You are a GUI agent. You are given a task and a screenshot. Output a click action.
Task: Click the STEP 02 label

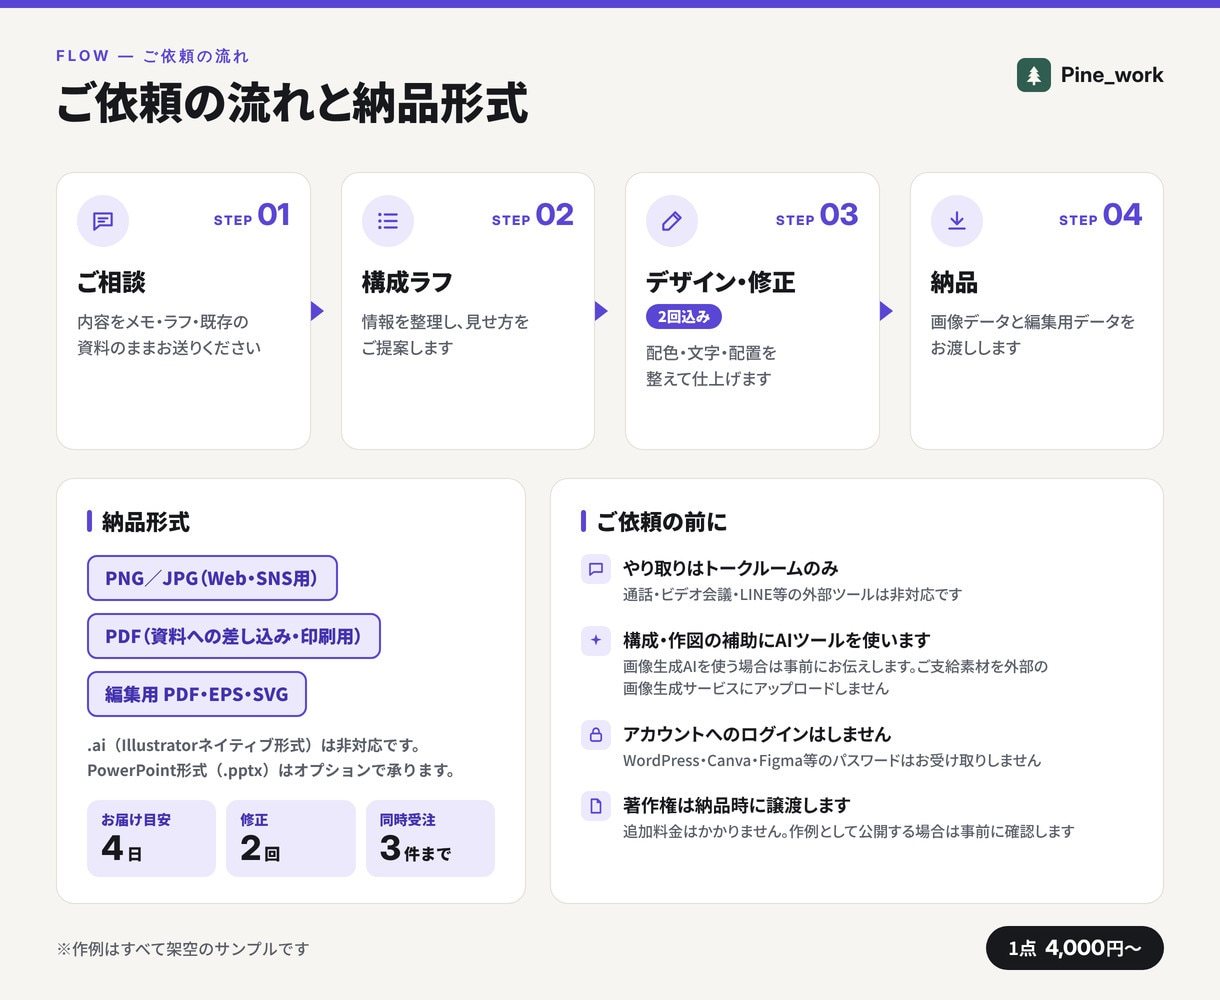coord(533,216)
